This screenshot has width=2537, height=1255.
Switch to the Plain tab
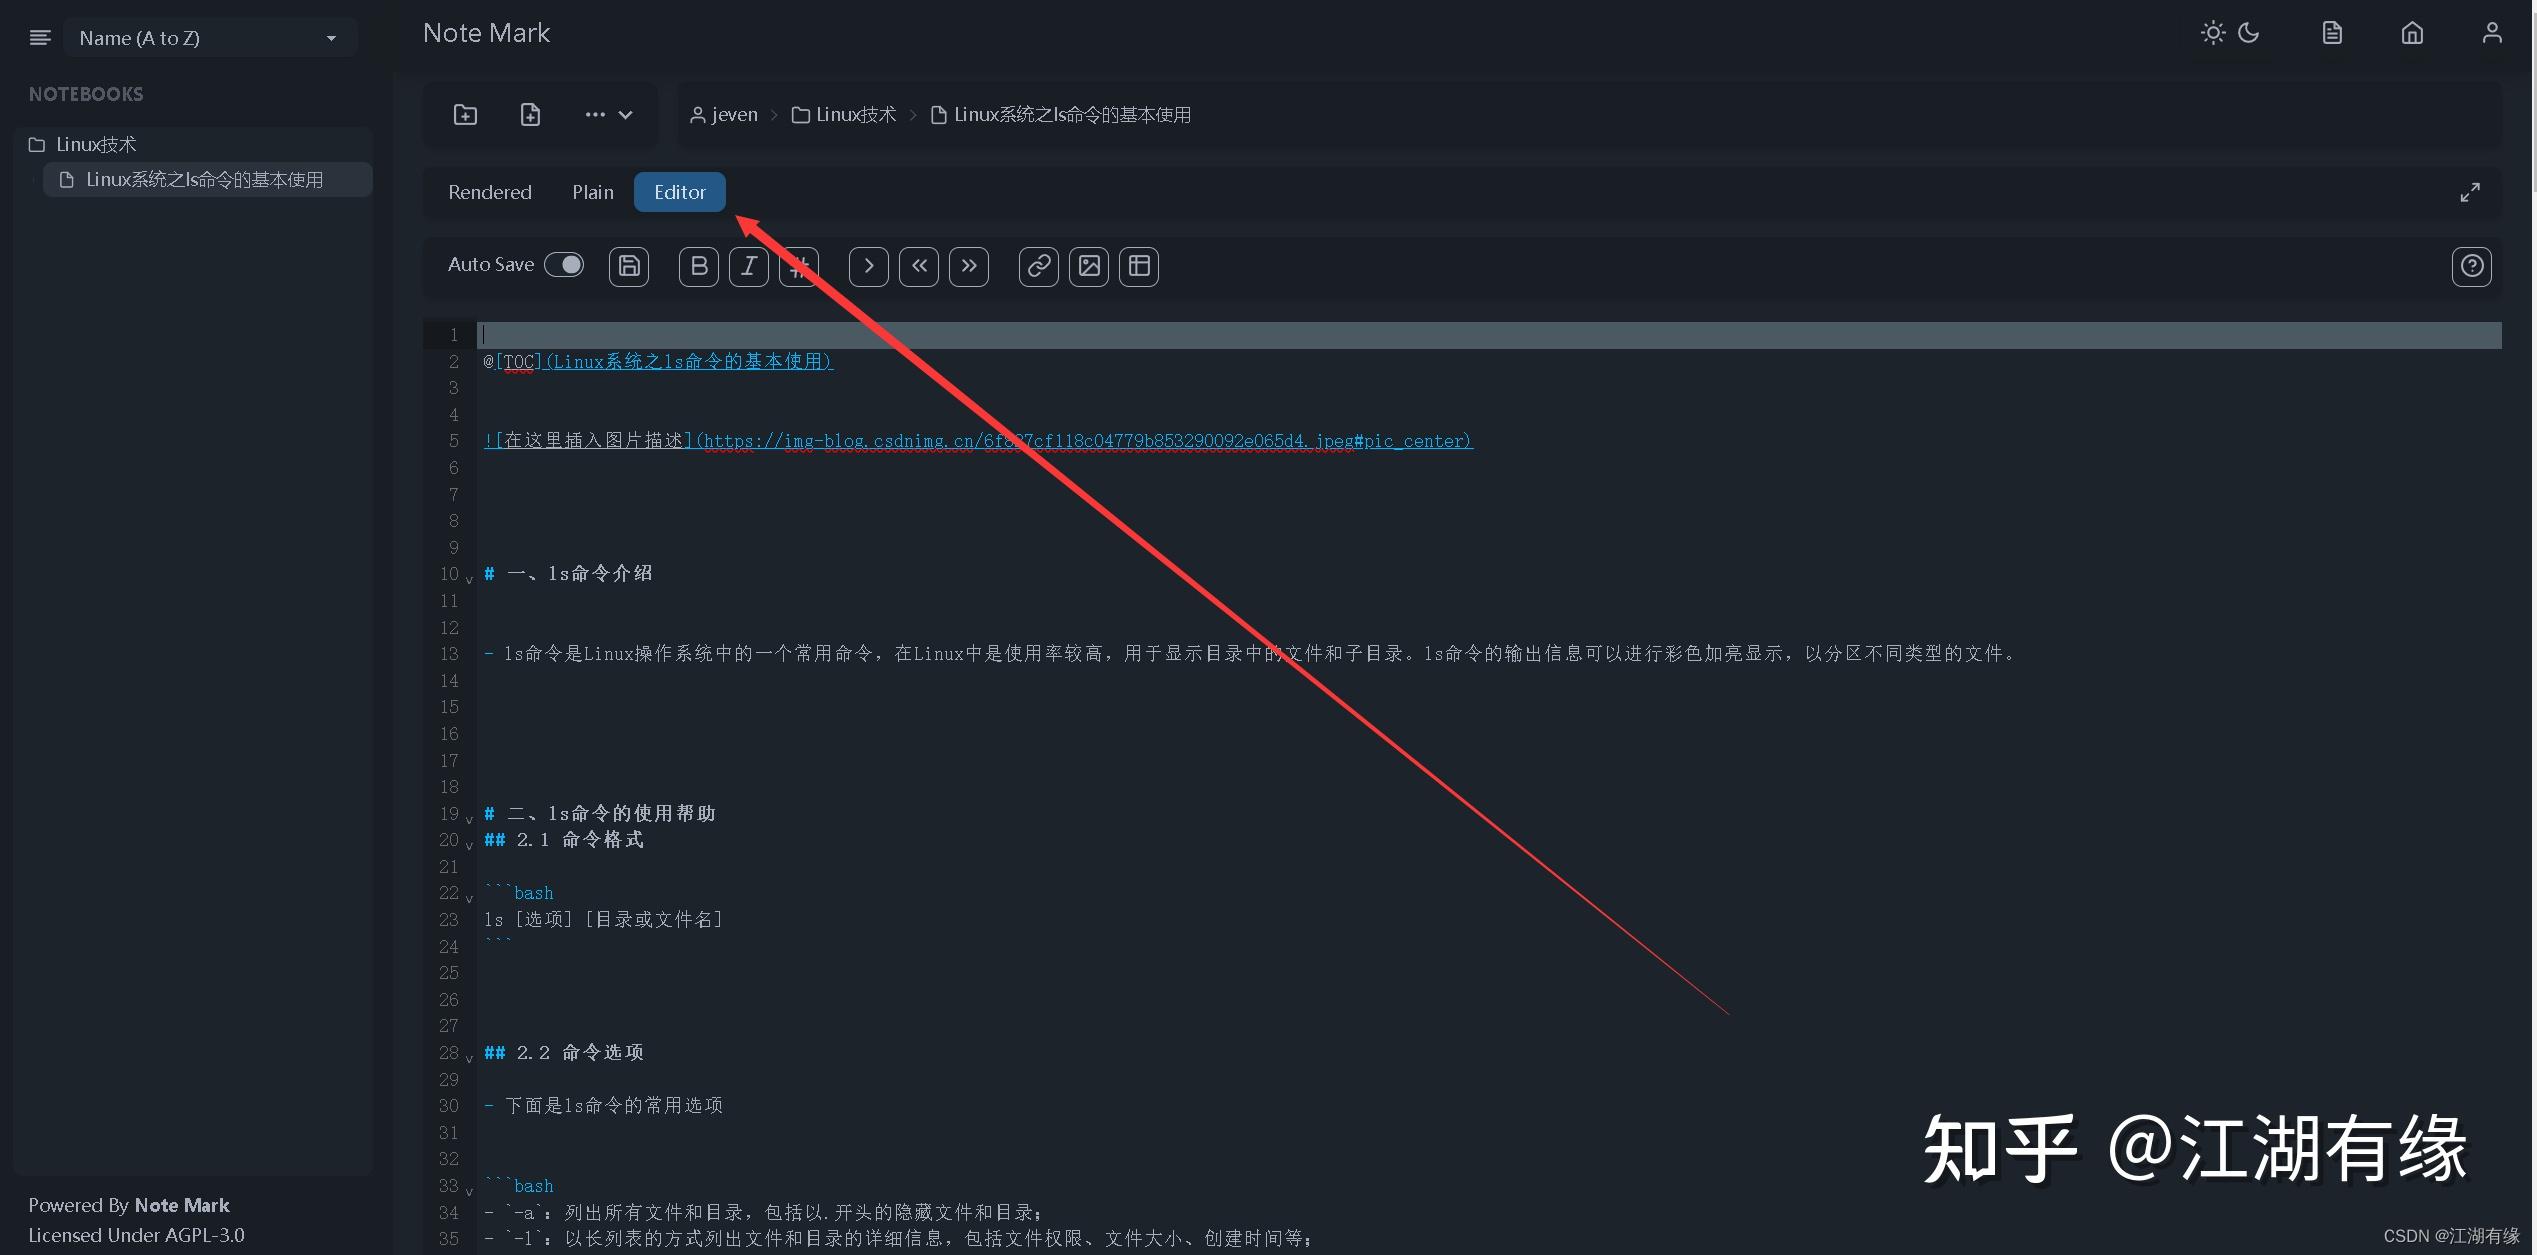[592, 192]
